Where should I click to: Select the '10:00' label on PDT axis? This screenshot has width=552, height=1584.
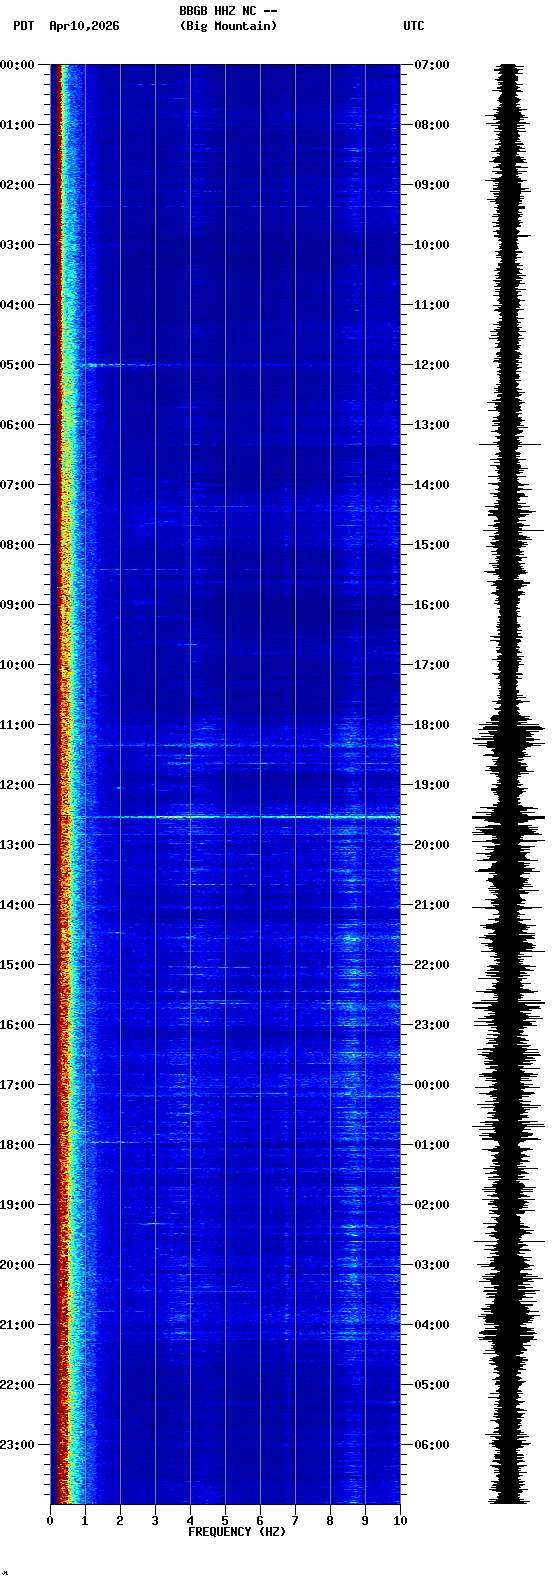tap(18, 665)
